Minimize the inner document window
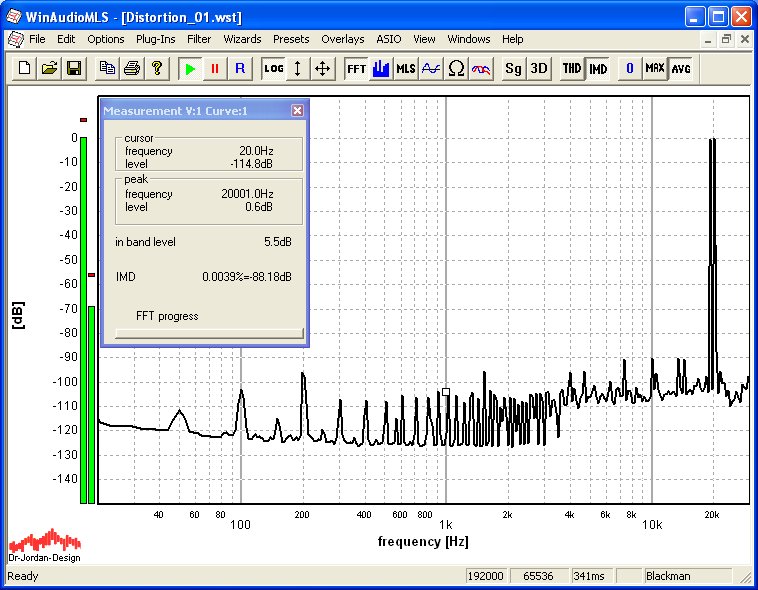This screenshot has height=590, width=758. [x=708, y=40]
